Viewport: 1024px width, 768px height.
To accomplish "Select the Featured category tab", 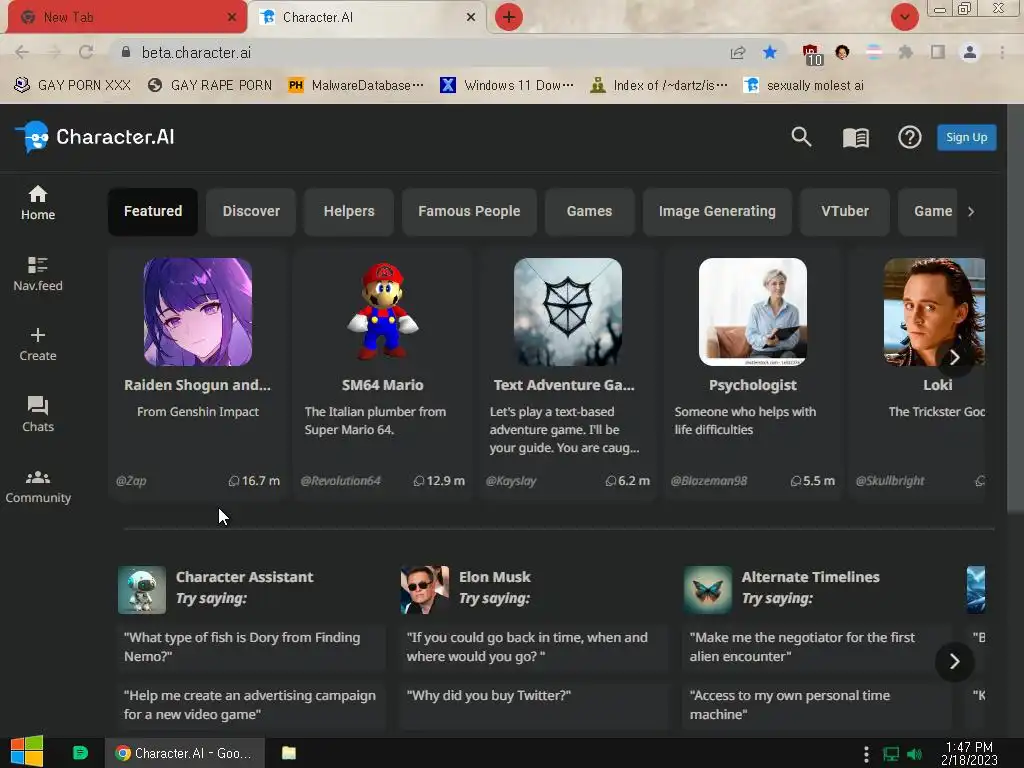I will coord(153,212).
